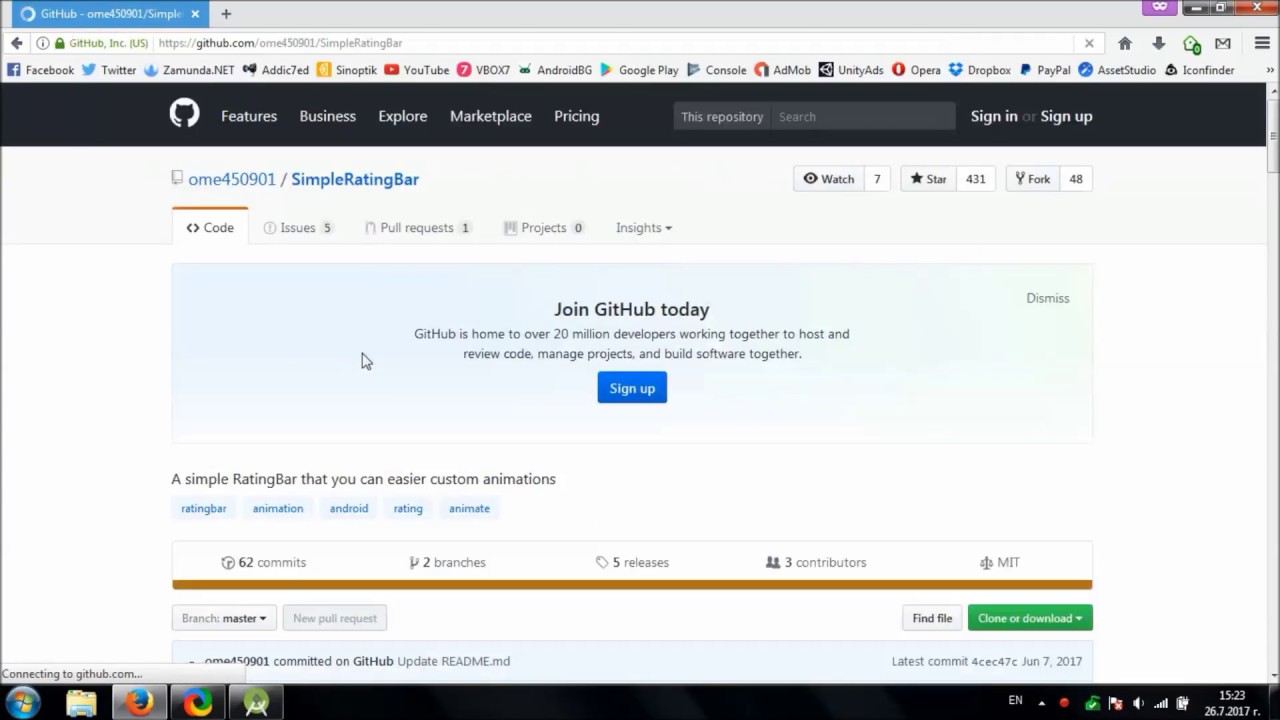
Task: Click the browser URL address bar
Action: pos(615,43)
